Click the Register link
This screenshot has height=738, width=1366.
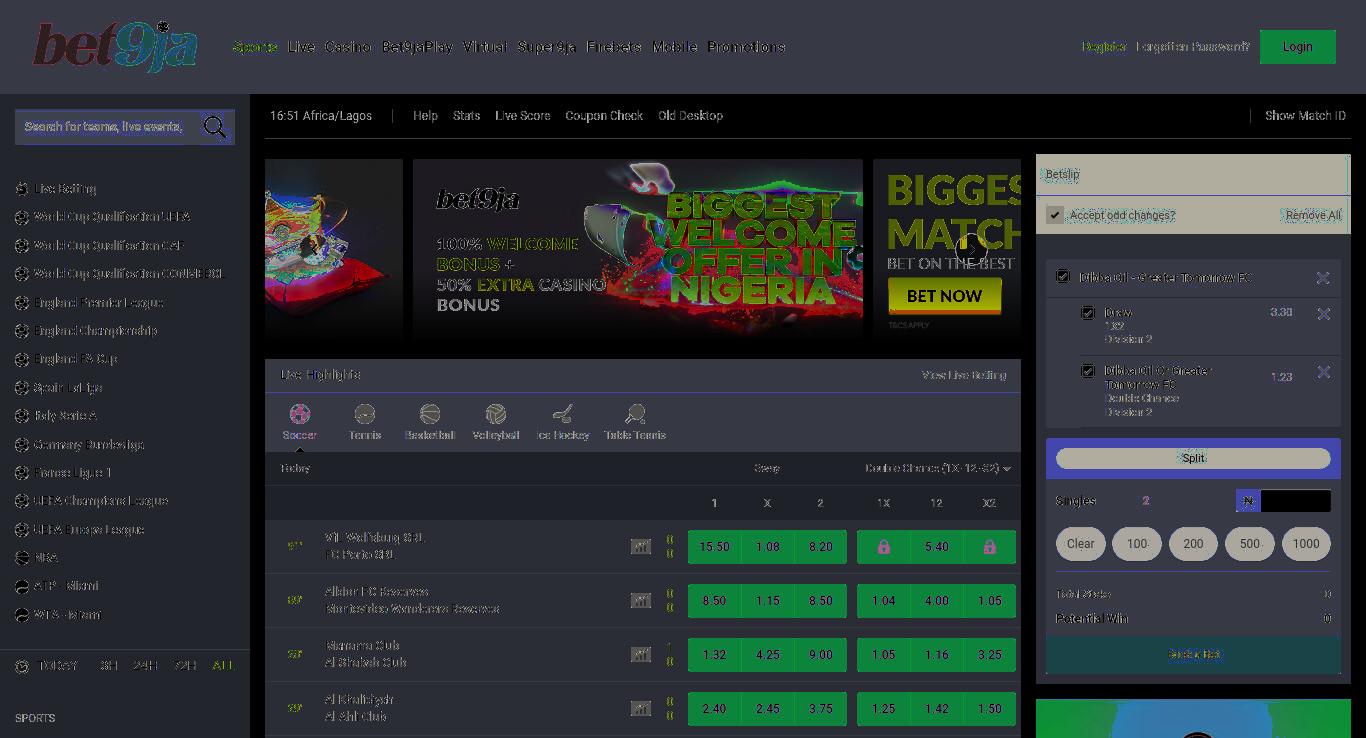1104,47
